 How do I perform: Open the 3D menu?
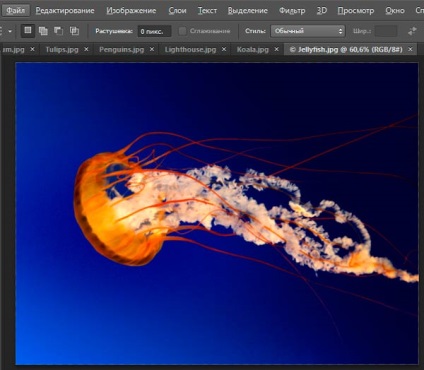pos(322,11)
